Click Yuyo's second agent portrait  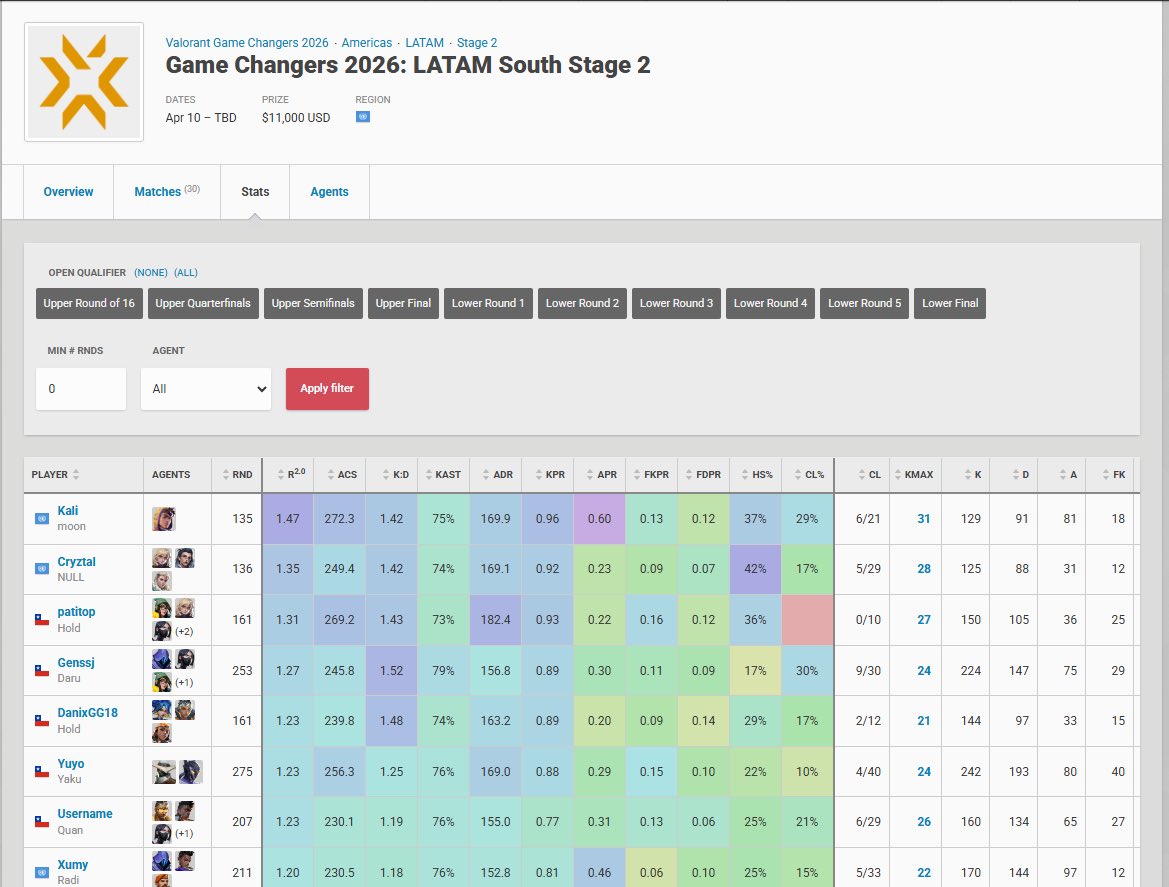point(191,771)
